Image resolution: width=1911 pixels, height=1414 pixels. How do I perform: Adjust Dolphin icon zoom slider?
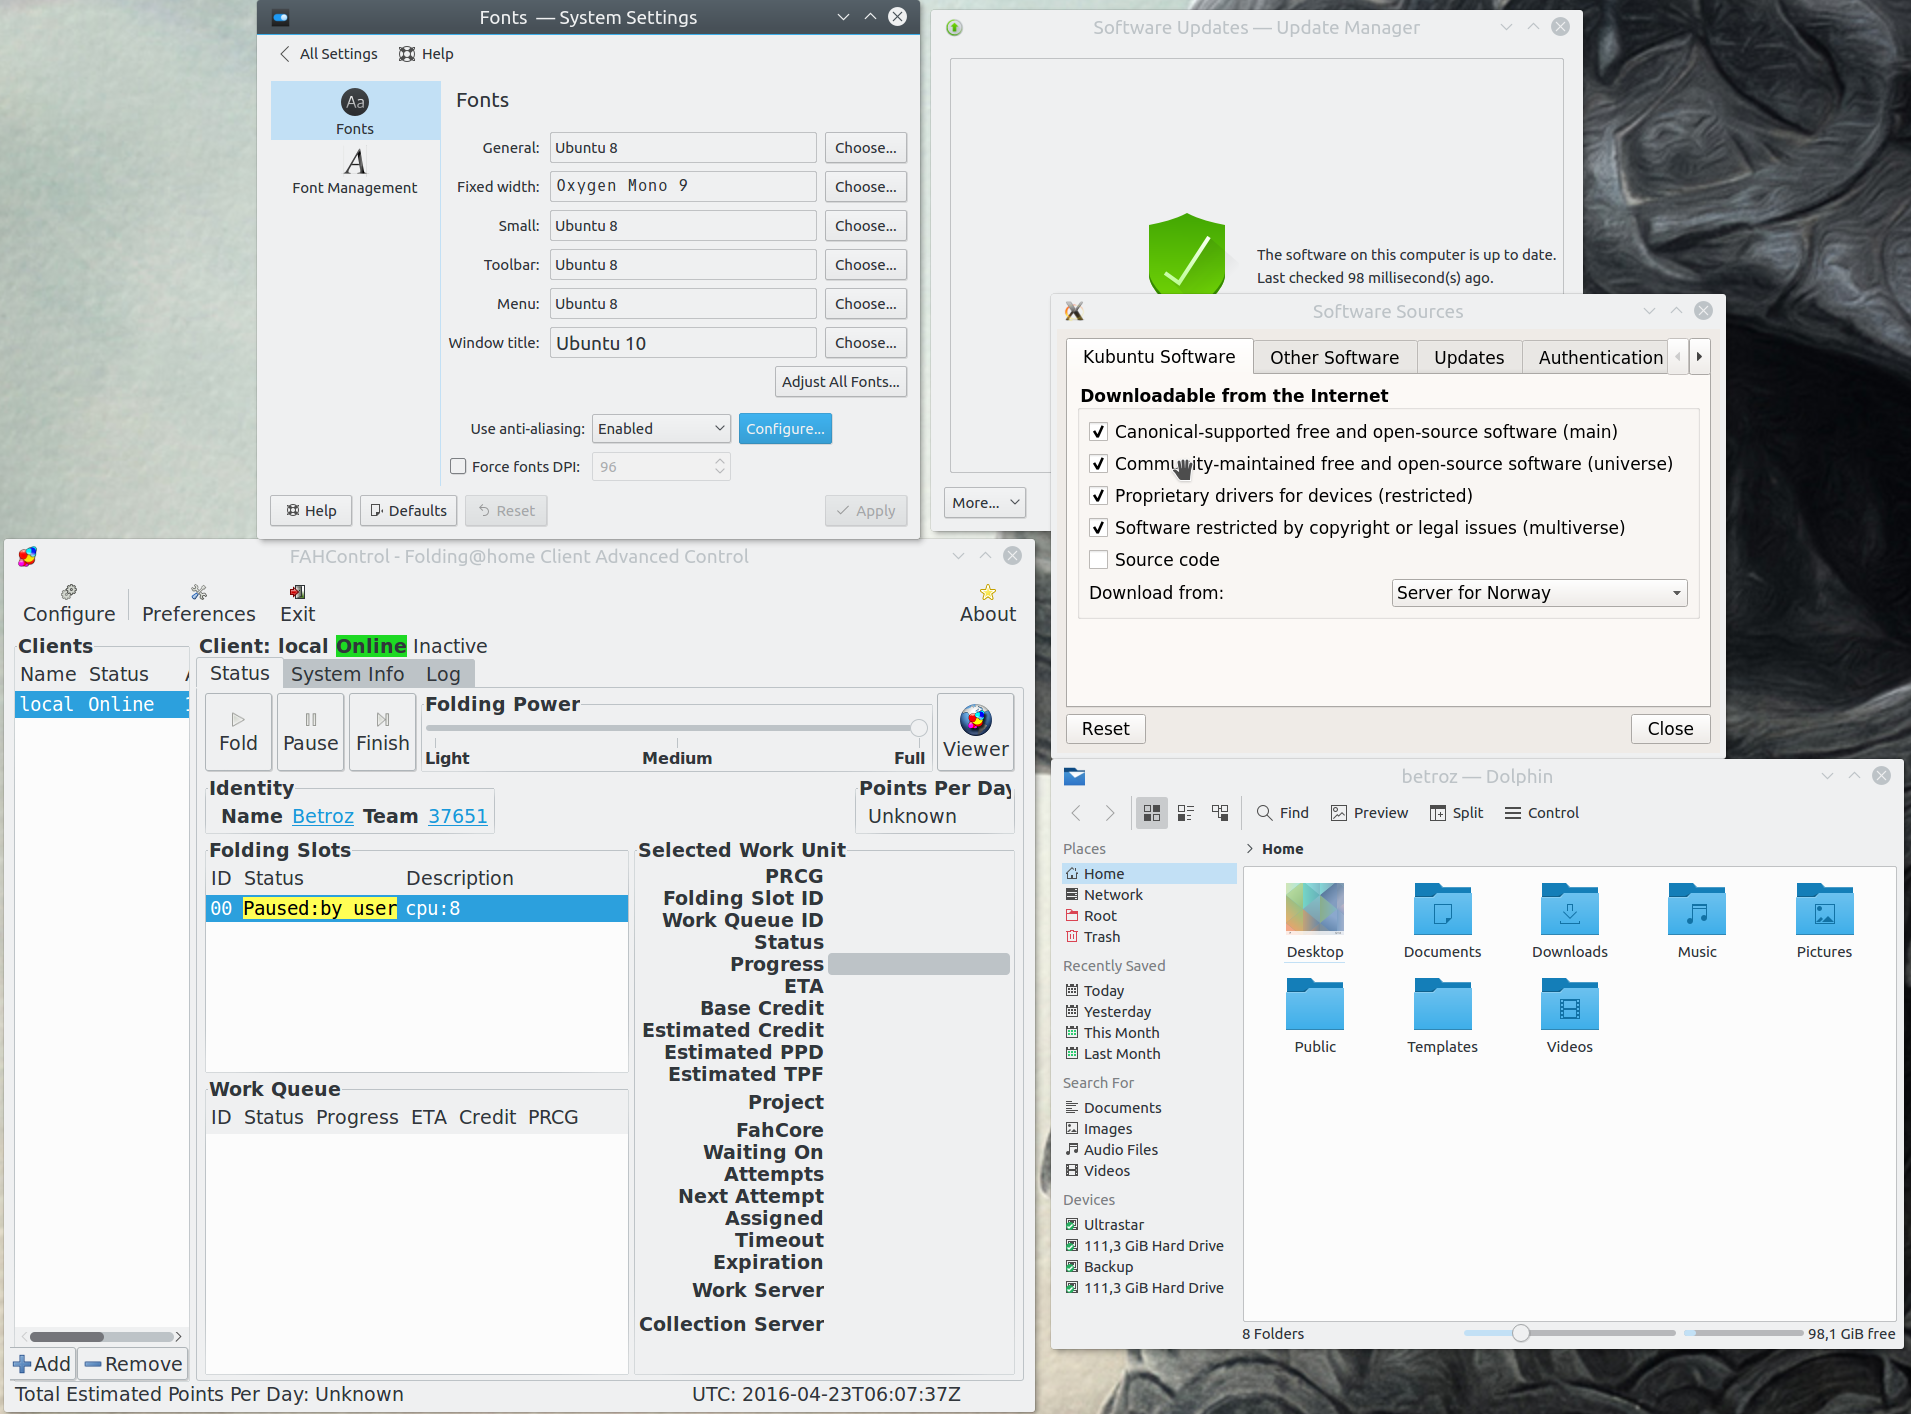(1520, 1333)
